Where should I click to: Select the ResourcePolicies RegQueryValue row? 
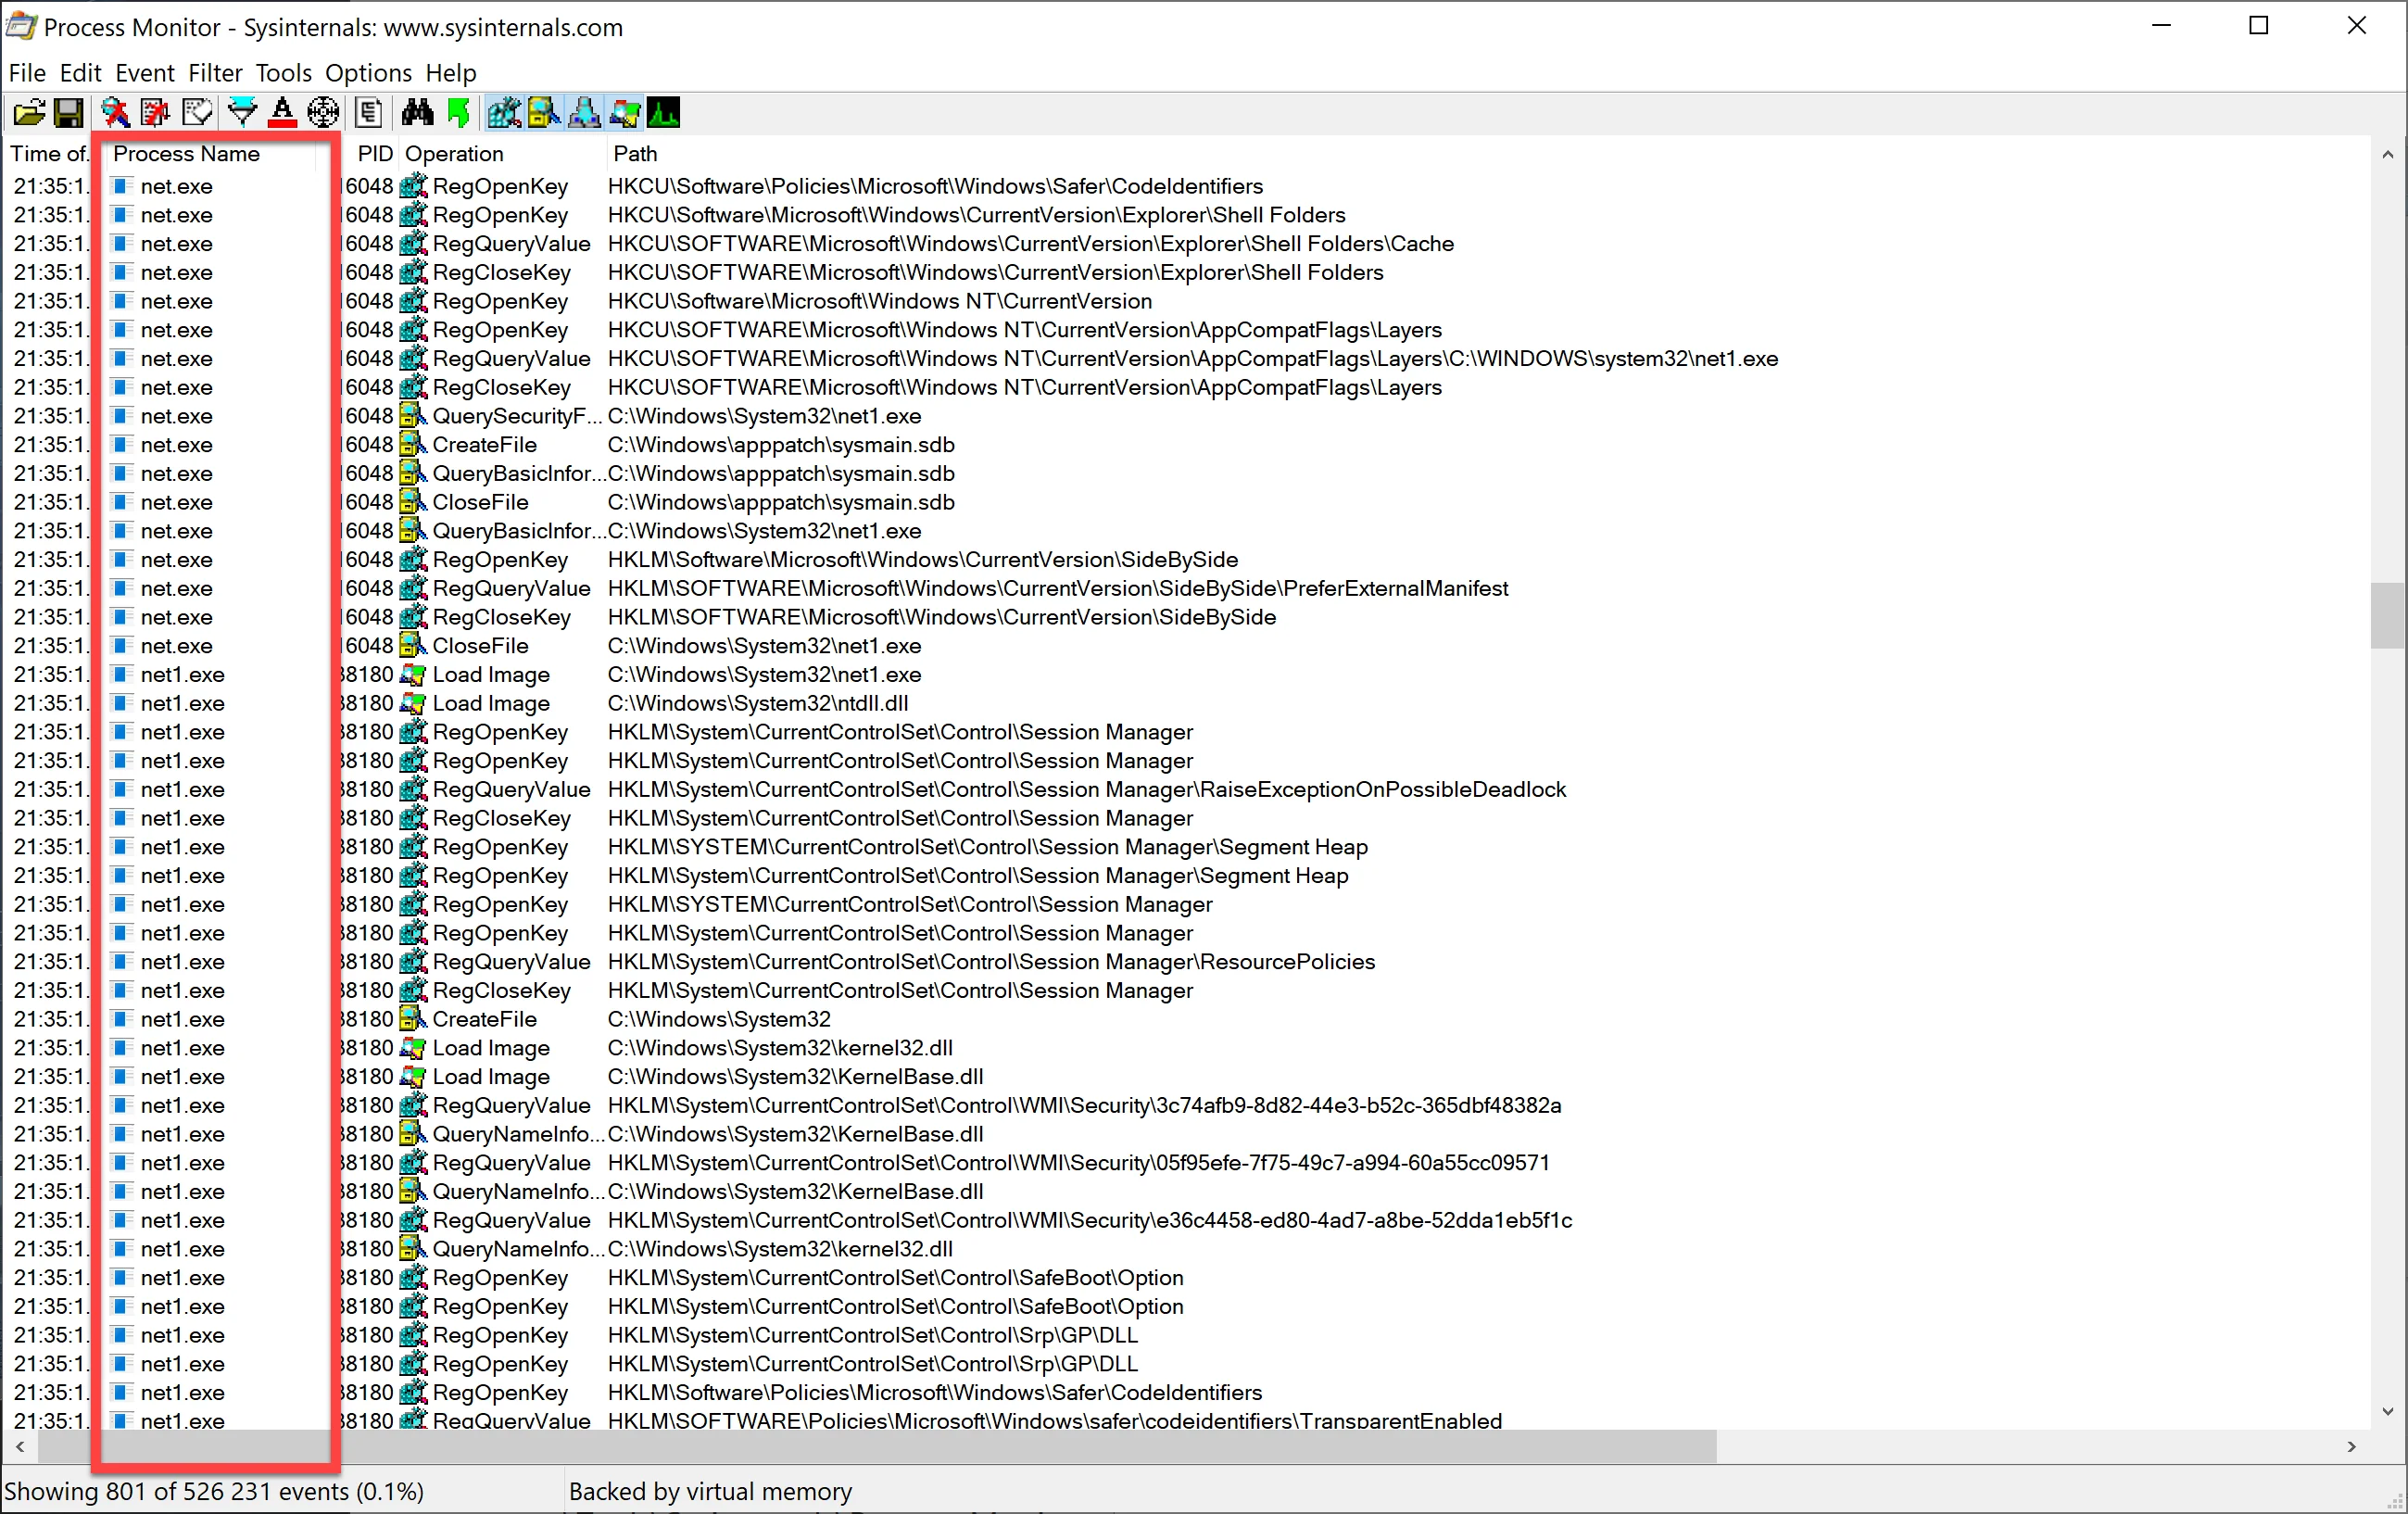click(x=1187, y=962)
